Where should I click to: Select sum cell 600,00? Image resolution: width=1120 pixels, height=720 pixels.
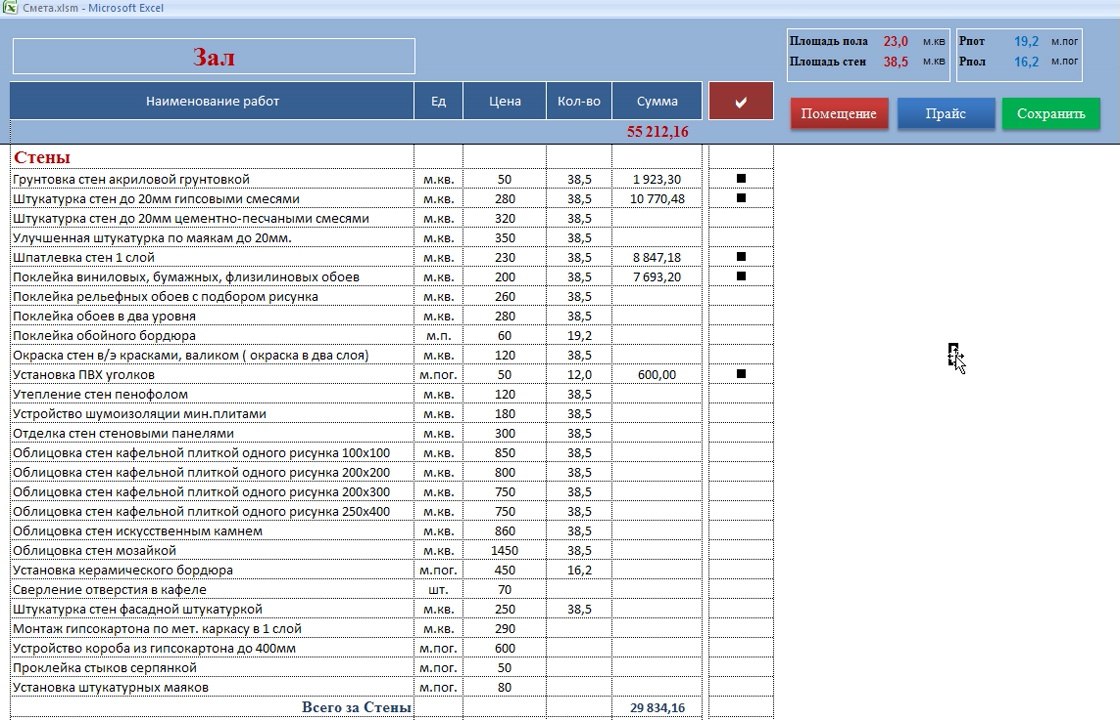pos(657,374)
